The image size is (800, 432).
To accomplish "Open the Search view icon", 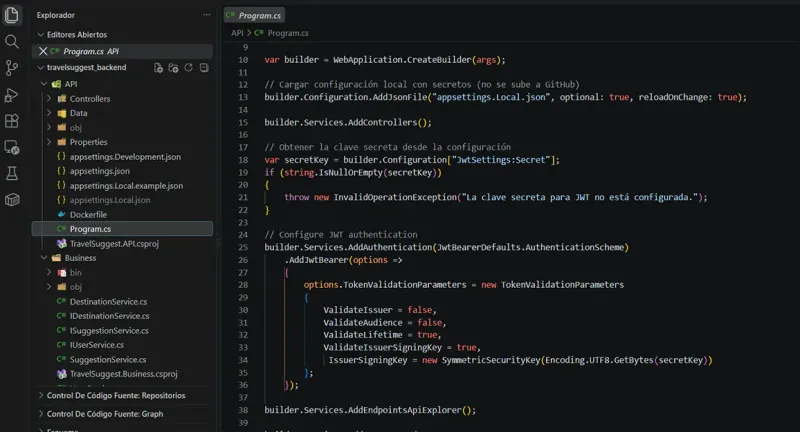I will tap(12, 41).
